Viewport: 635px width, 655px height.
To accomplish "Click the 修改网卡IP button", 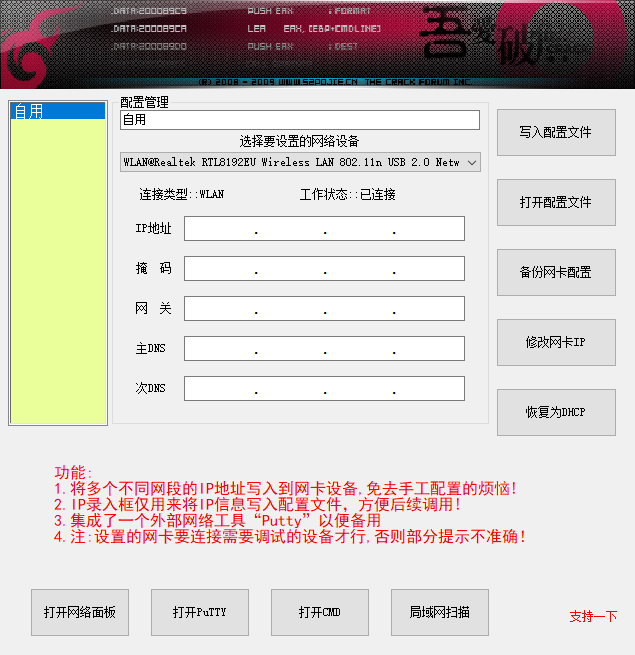I will click(556, 342).
